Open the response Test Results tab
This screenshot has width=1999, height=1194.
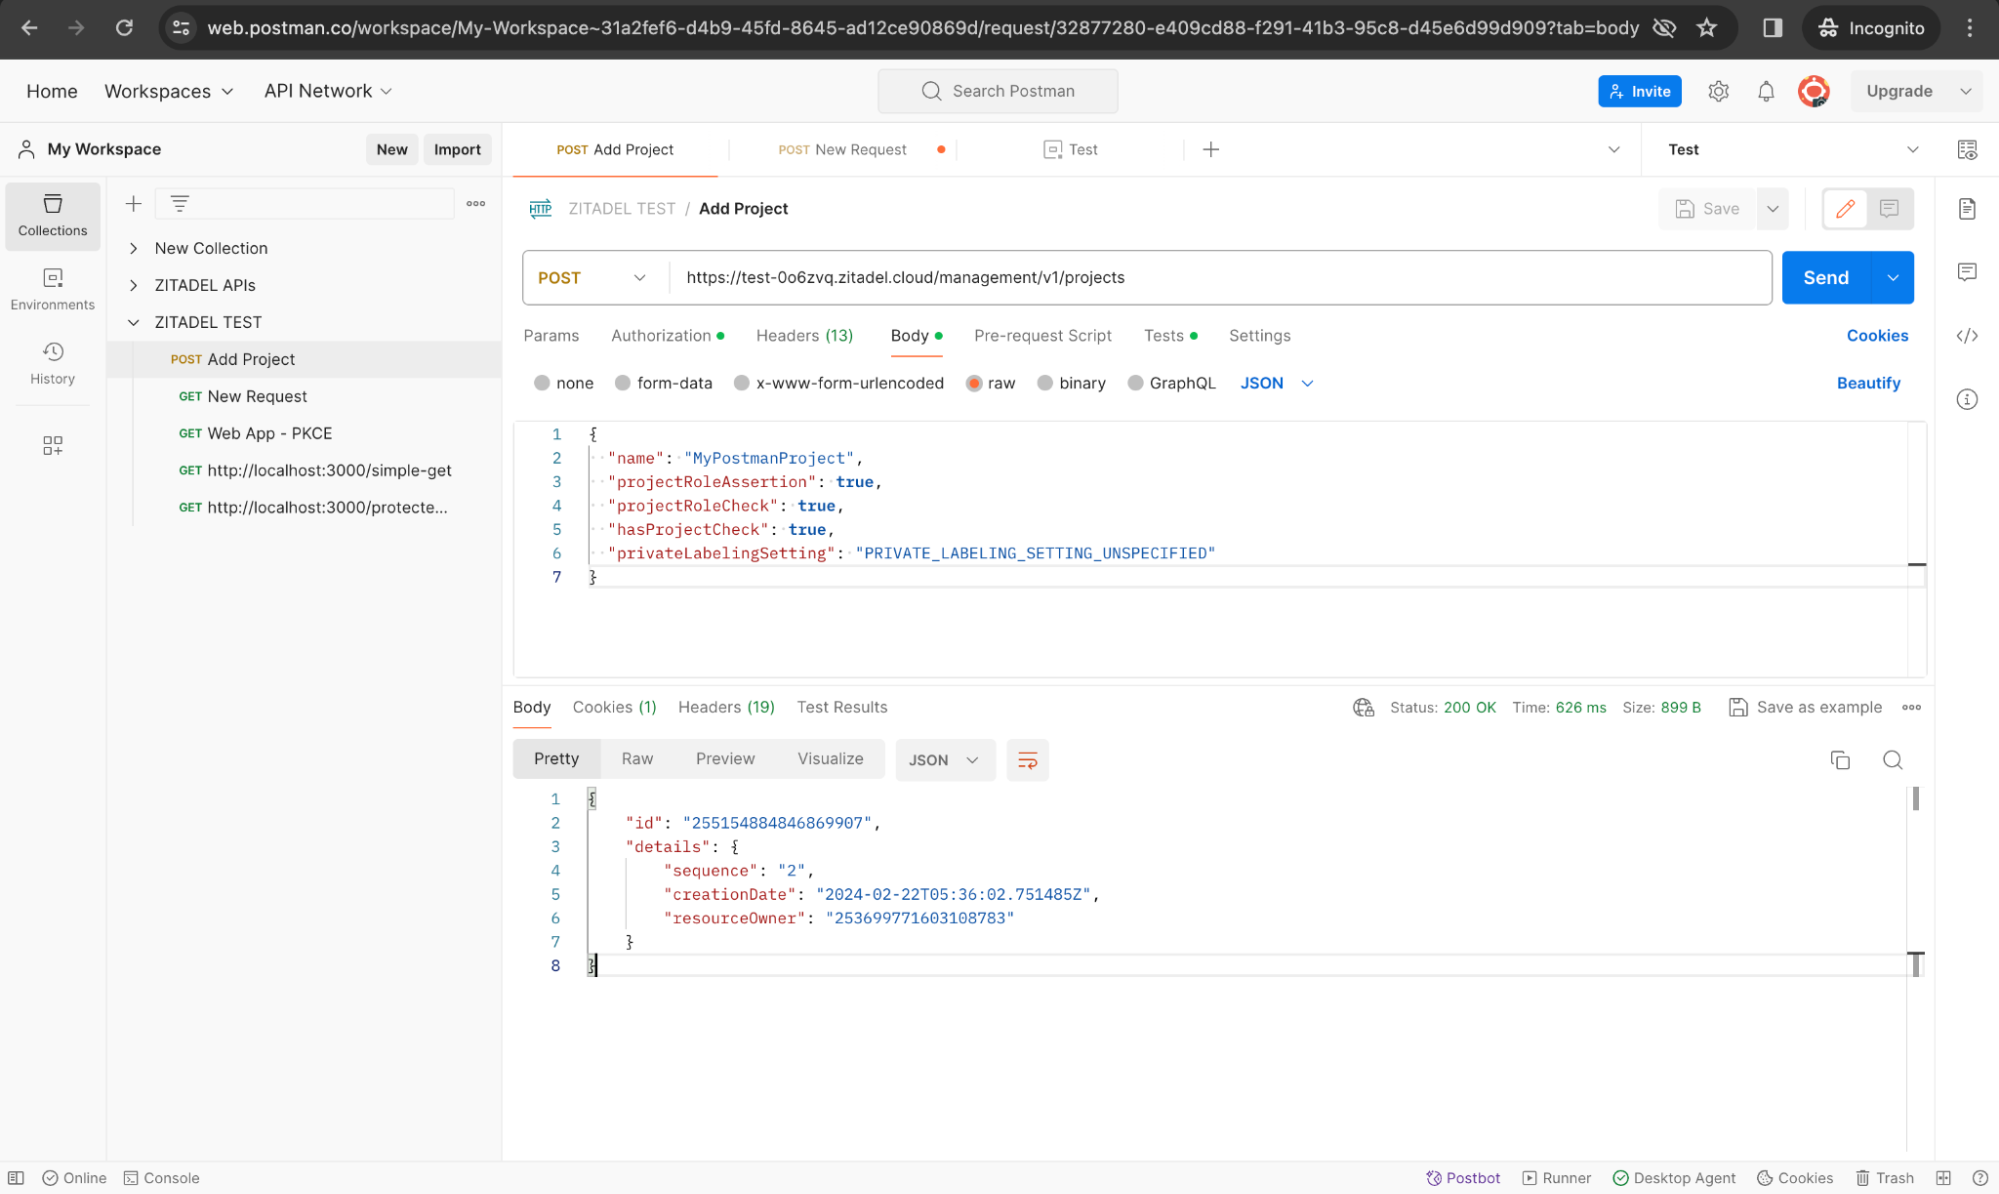[842, 708]
